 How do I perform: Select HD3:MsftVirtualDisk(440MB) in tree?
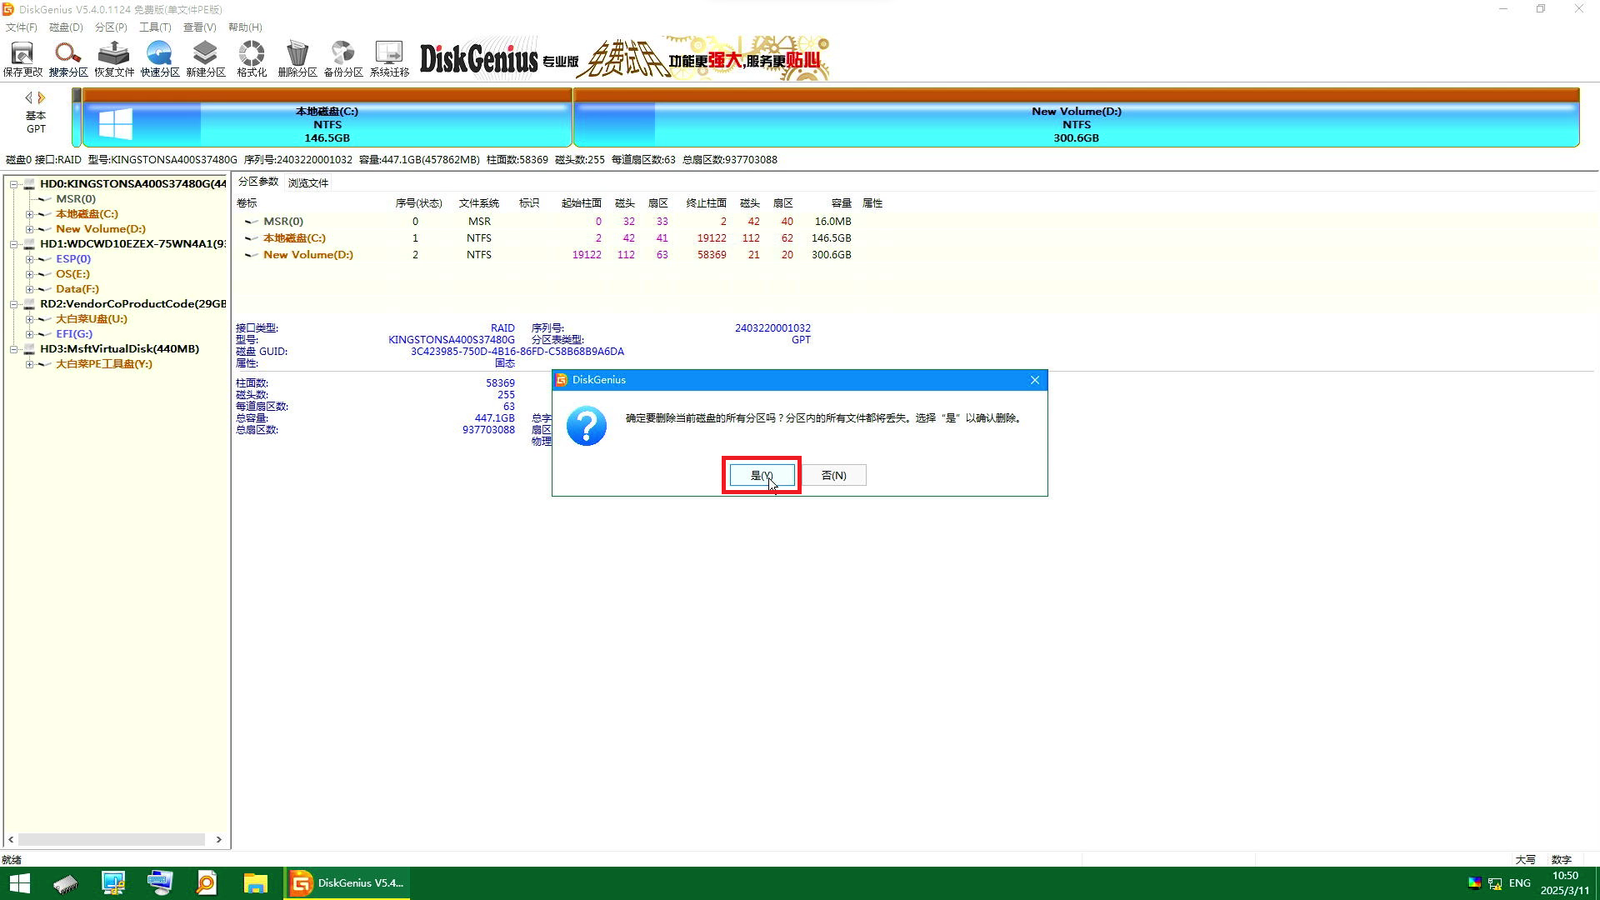coord(119,349)
